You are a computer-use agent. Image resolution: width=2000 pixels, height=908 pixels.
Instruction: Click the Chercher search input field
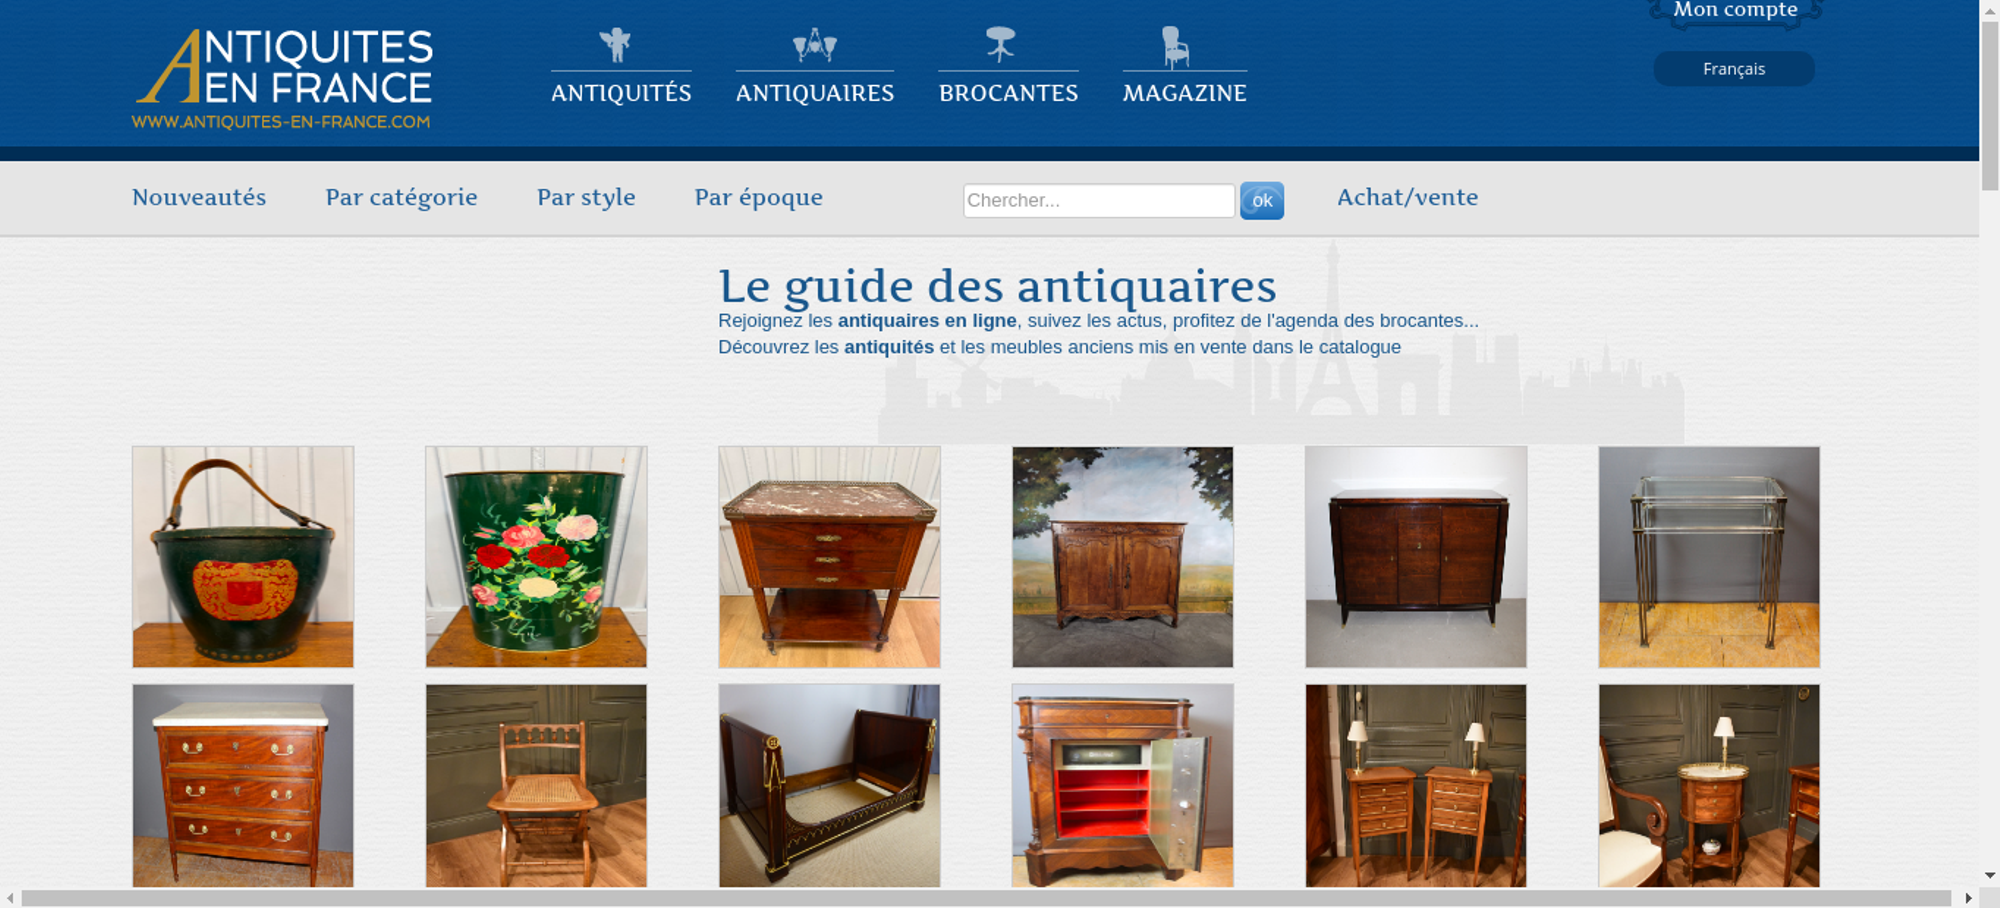coord(1099,200)
